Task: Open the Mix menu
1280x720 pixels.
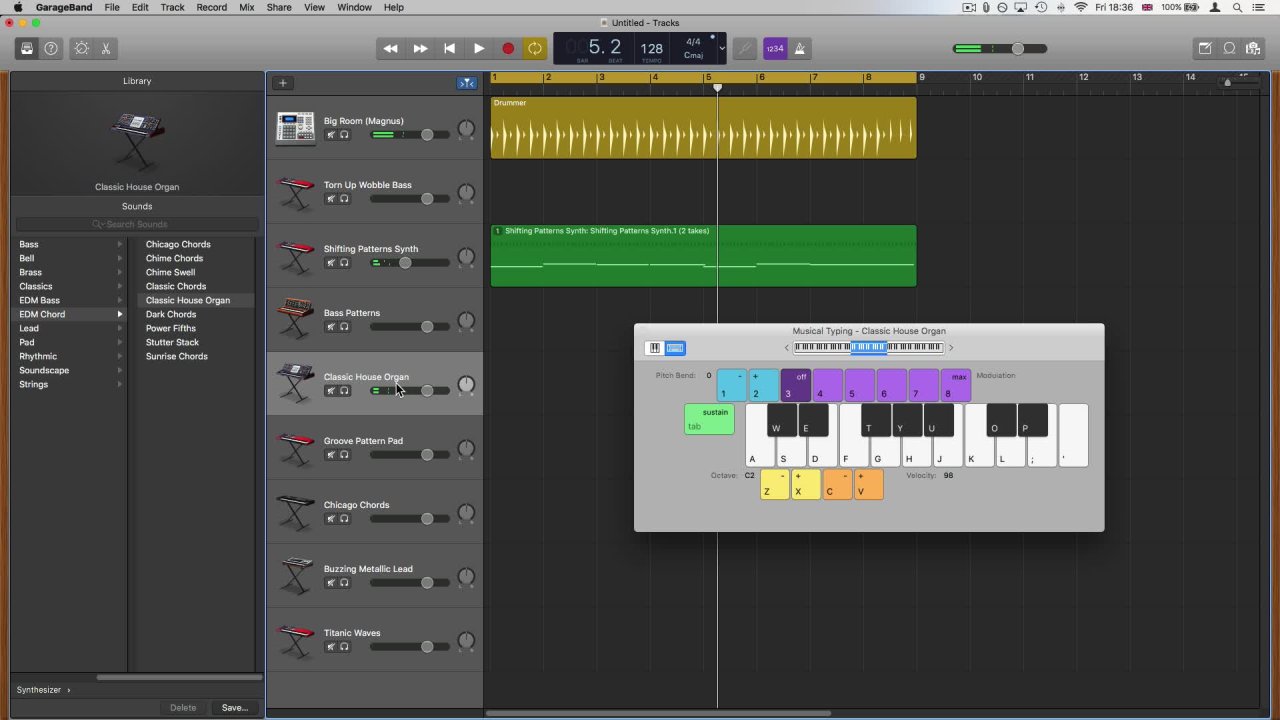Action: (246, 7)
